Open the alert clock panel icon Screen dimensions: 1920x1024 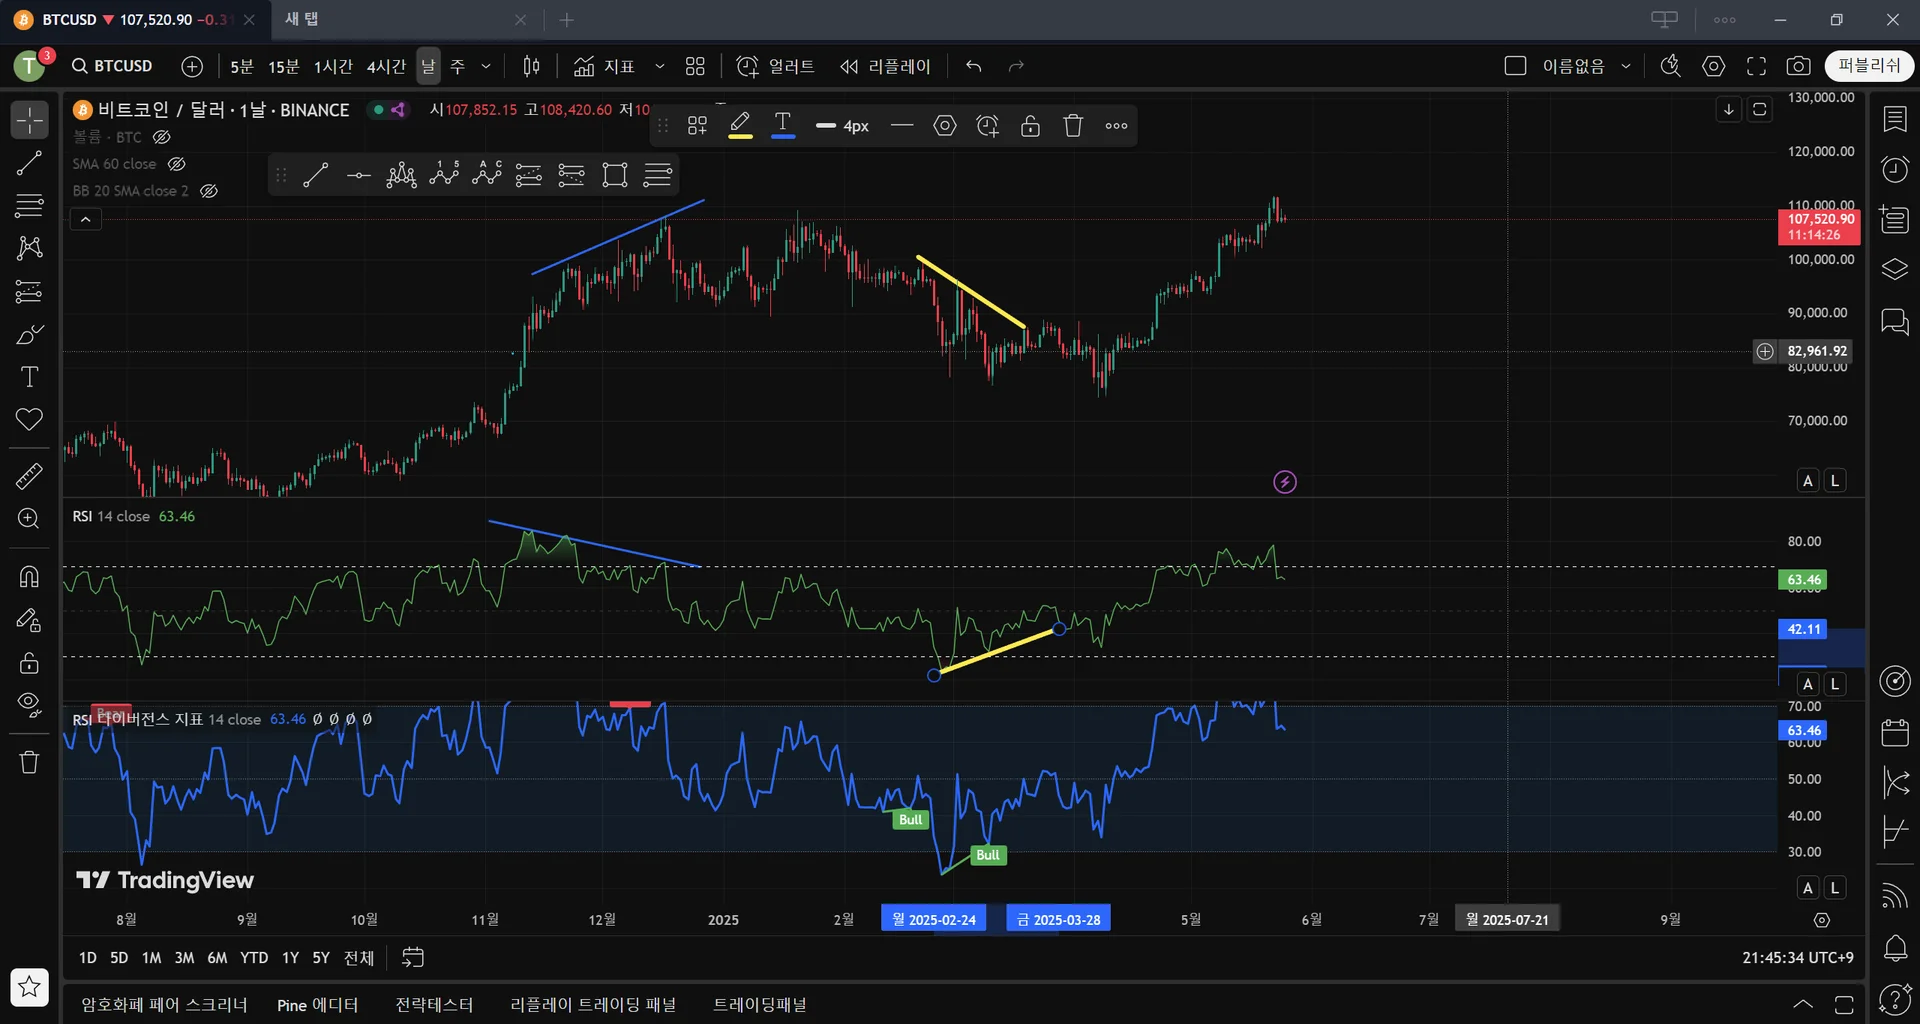point(1894,169)
